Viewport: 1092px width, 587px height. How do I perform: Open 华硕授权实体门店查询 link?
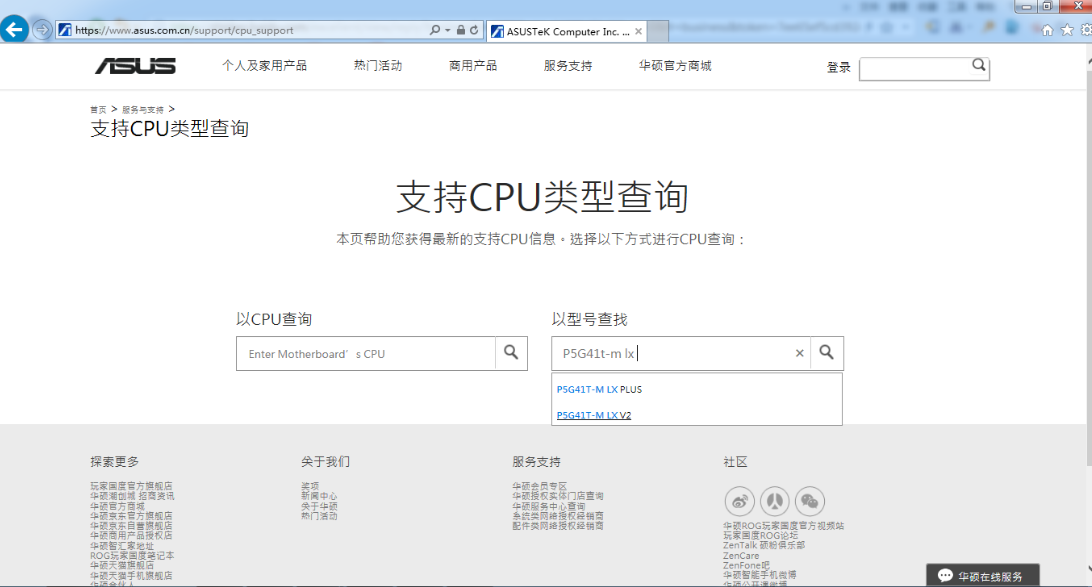click(x=558, y=496)
